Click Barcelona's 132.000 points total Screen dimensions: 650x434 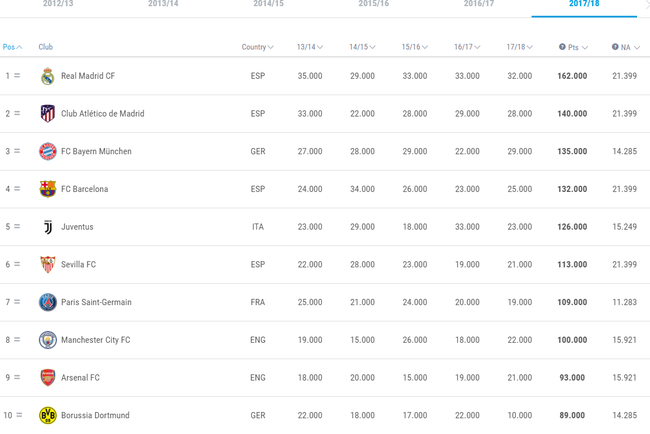click(x=572, y=189)
